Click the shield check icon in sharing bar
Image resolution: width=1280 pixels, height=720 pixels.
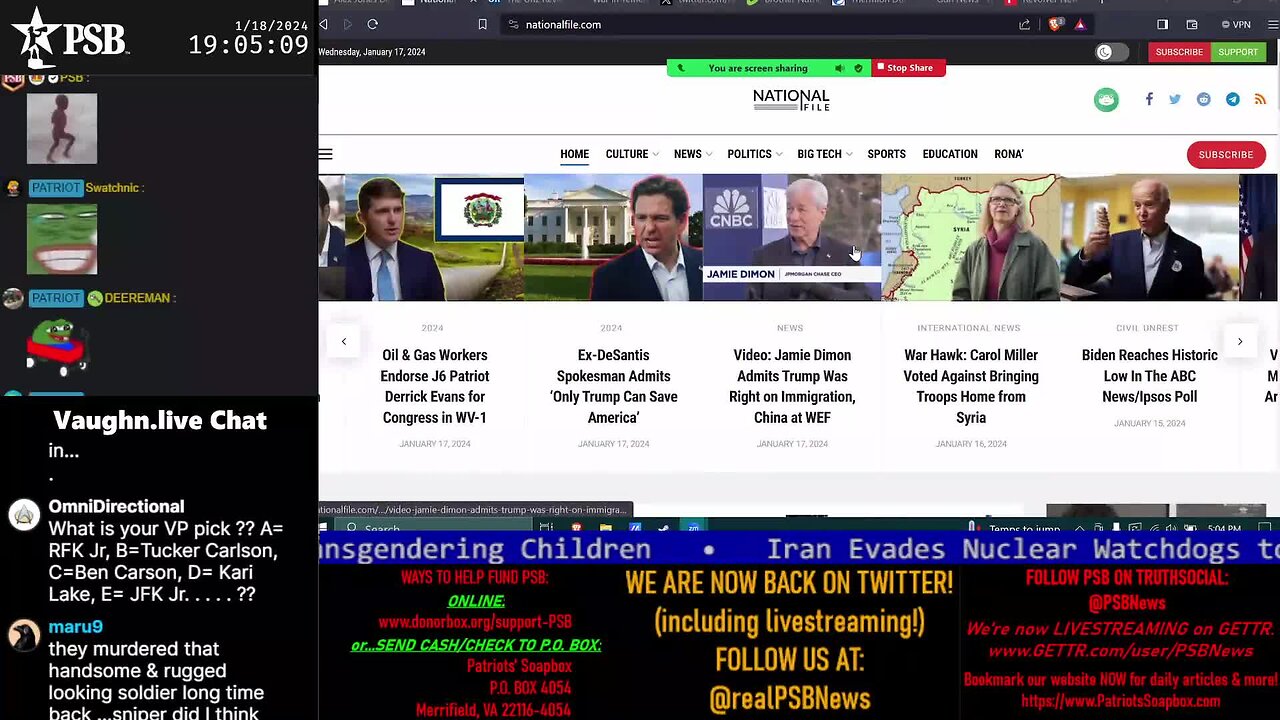(858, 68)
